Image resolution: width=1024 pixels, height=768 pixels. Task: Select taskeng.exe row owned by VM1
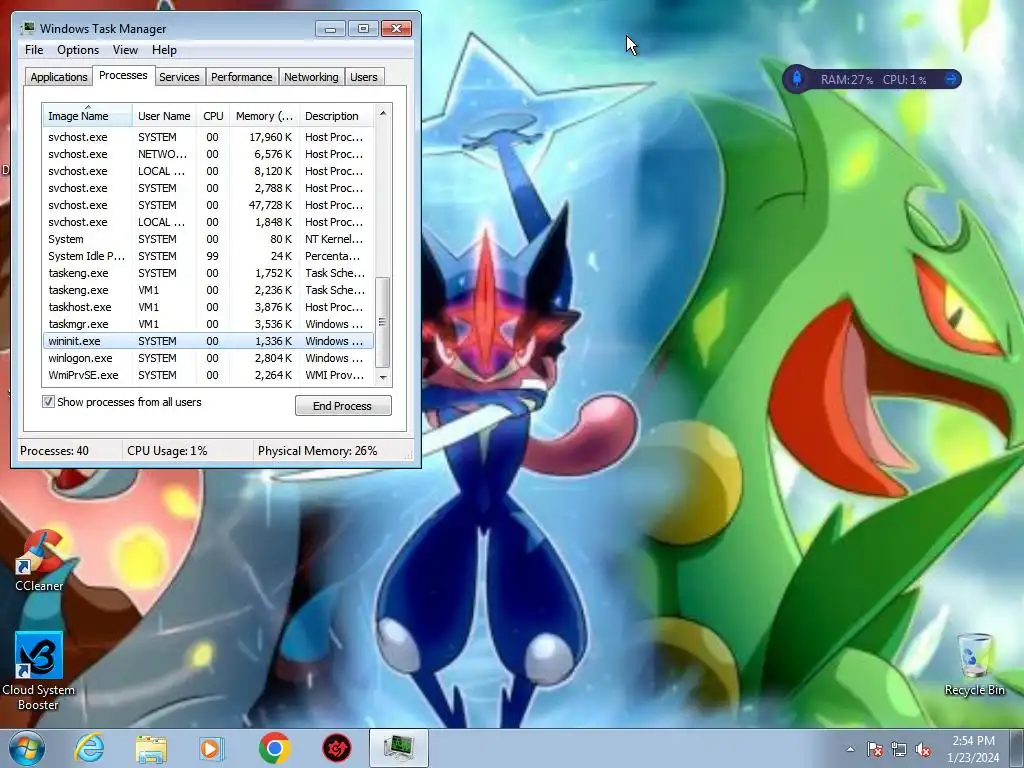(x=208, y=290)
